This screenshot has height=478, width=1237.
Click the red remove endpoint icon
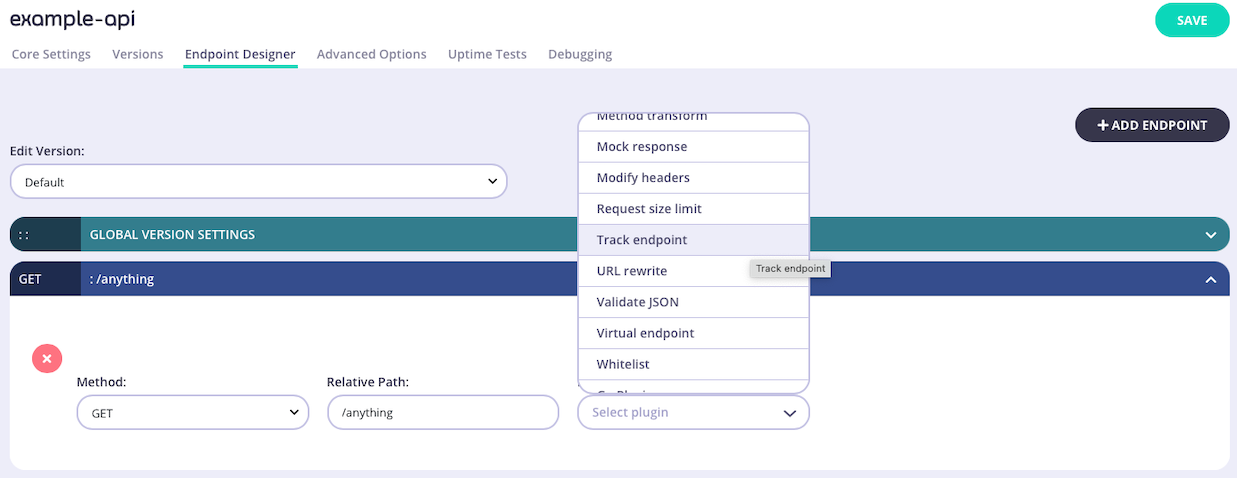coord(47,358)
